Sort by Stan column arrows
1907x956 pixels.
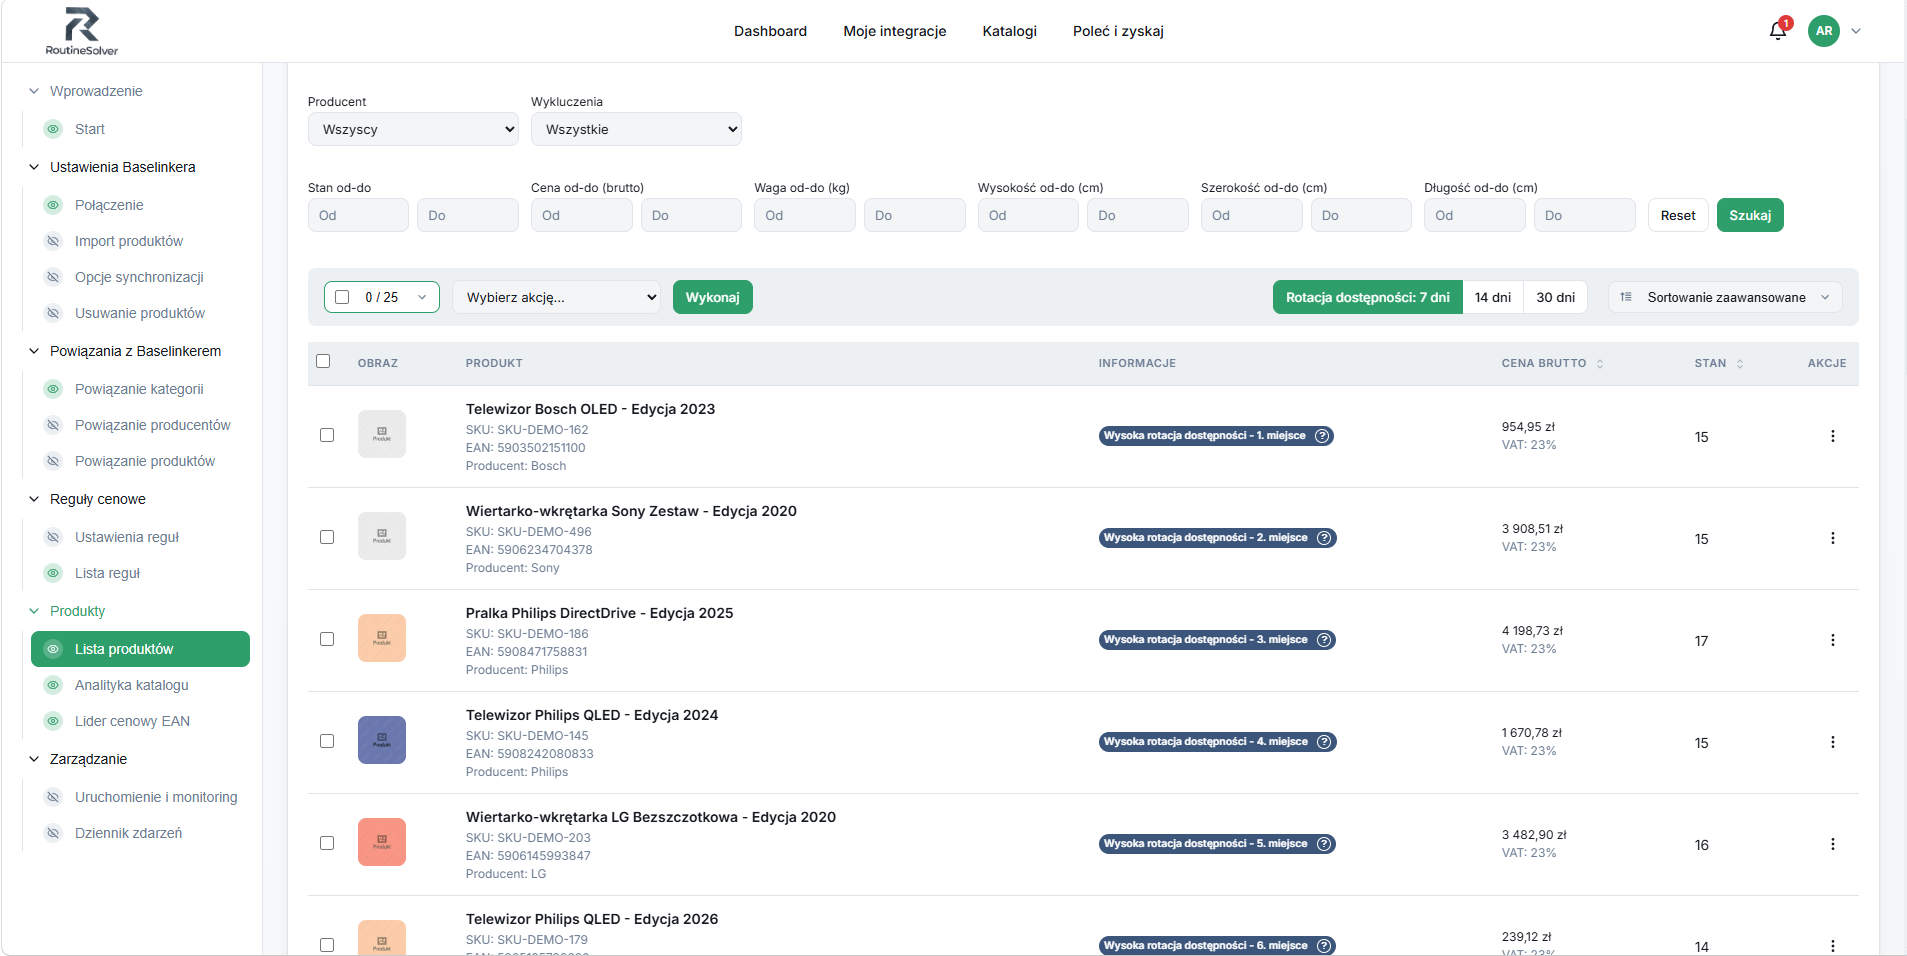point(1740,364)
